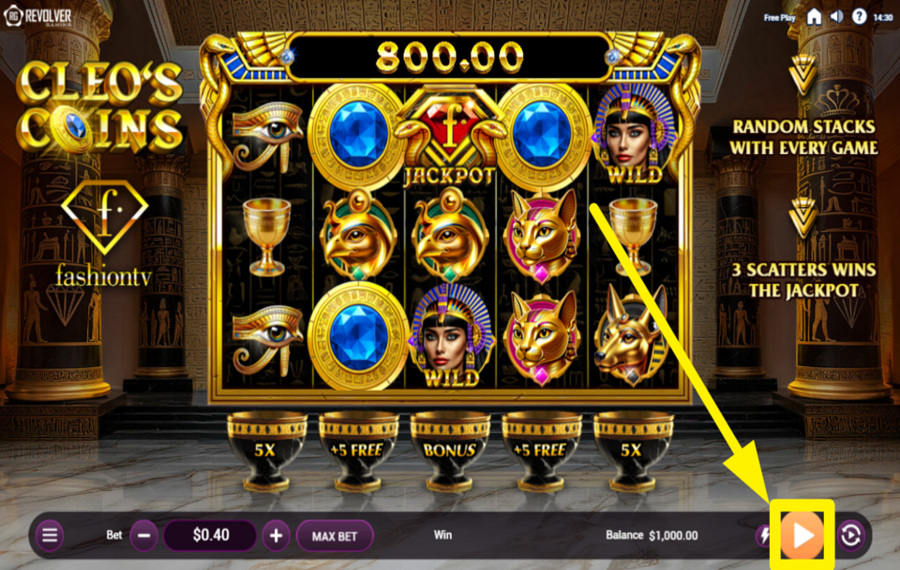This screenshot has height=570, width=900.
Task: Mute sound with the speaker icon
Action: [837, 17]
